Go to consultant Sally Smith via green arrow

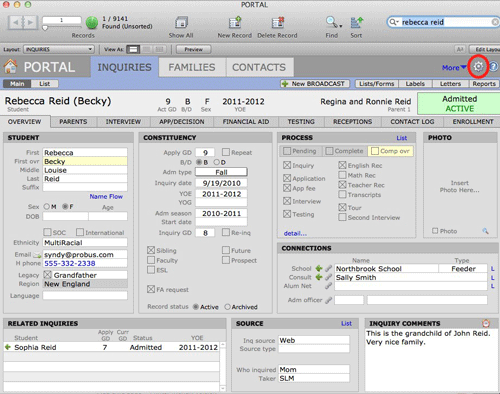pos(319,277)
